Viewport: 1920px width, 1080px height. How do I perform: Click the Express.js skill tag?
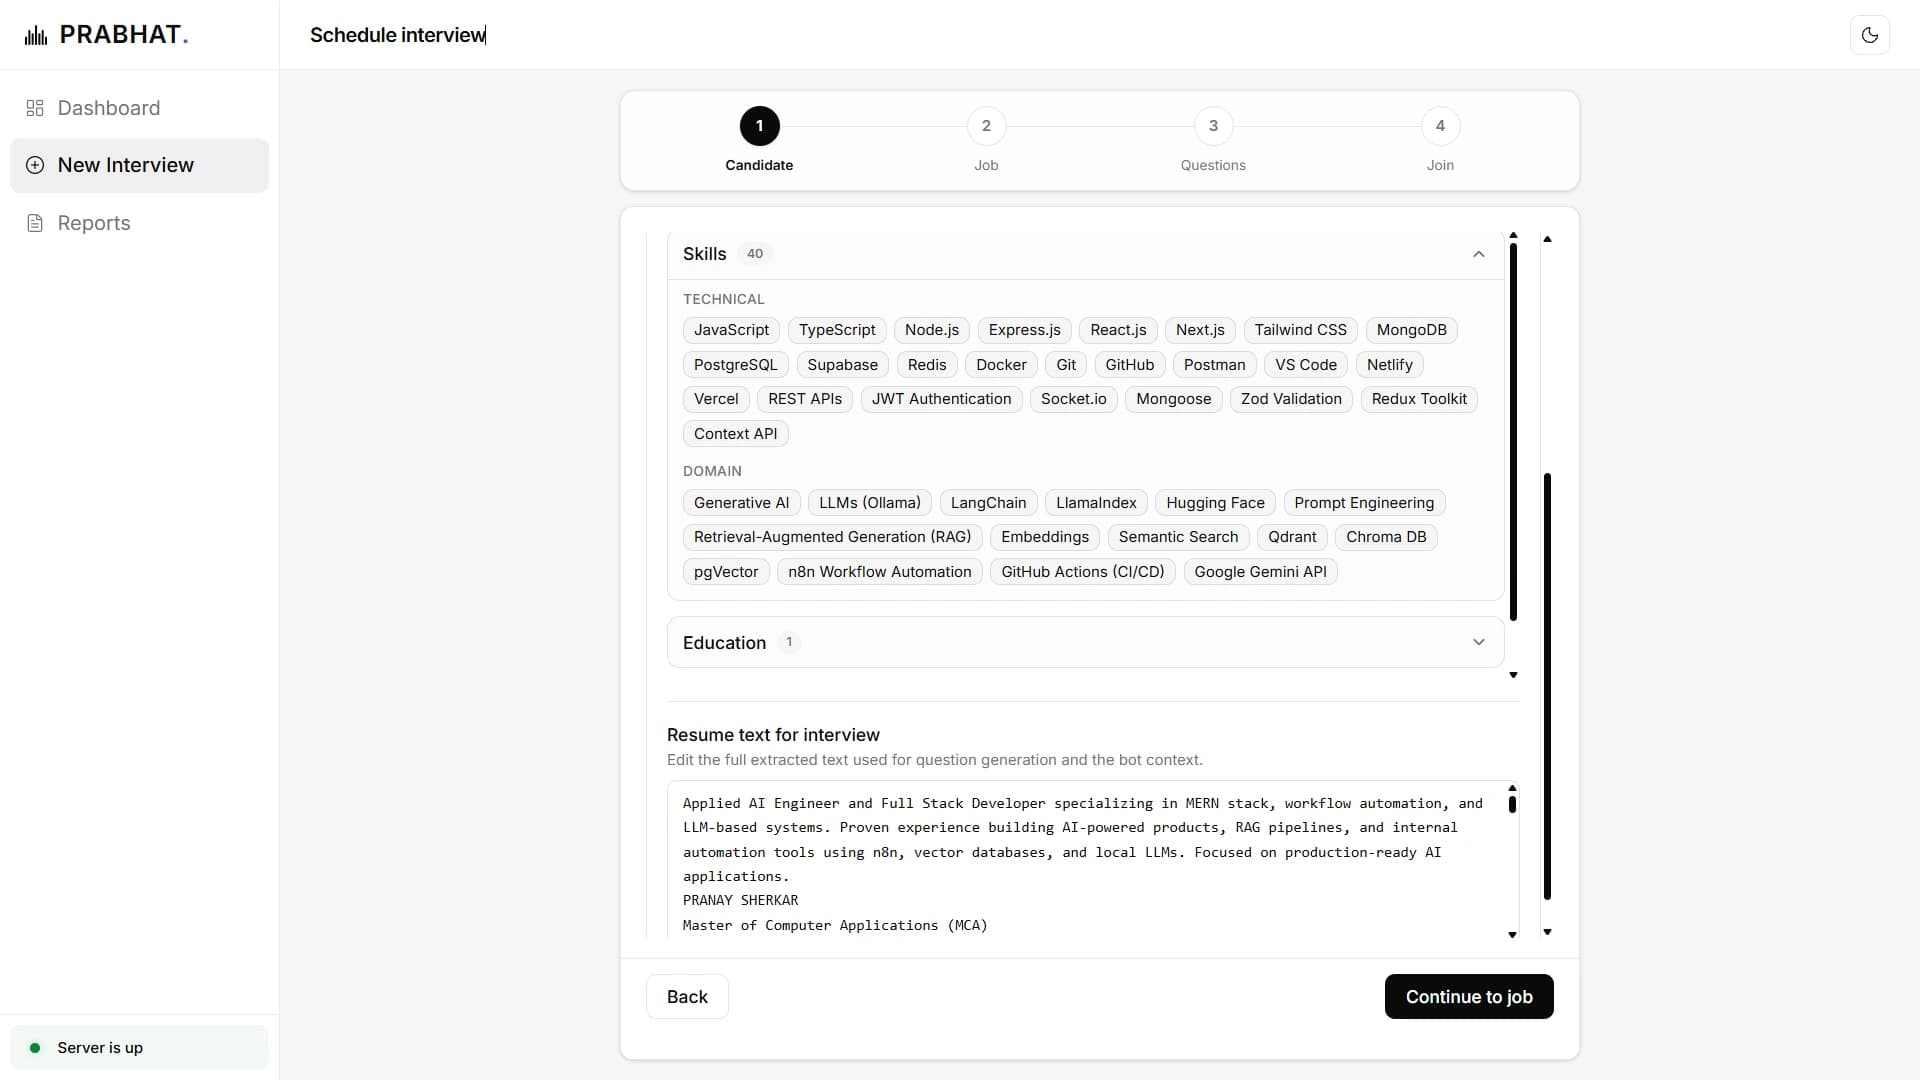point(1025,330)
